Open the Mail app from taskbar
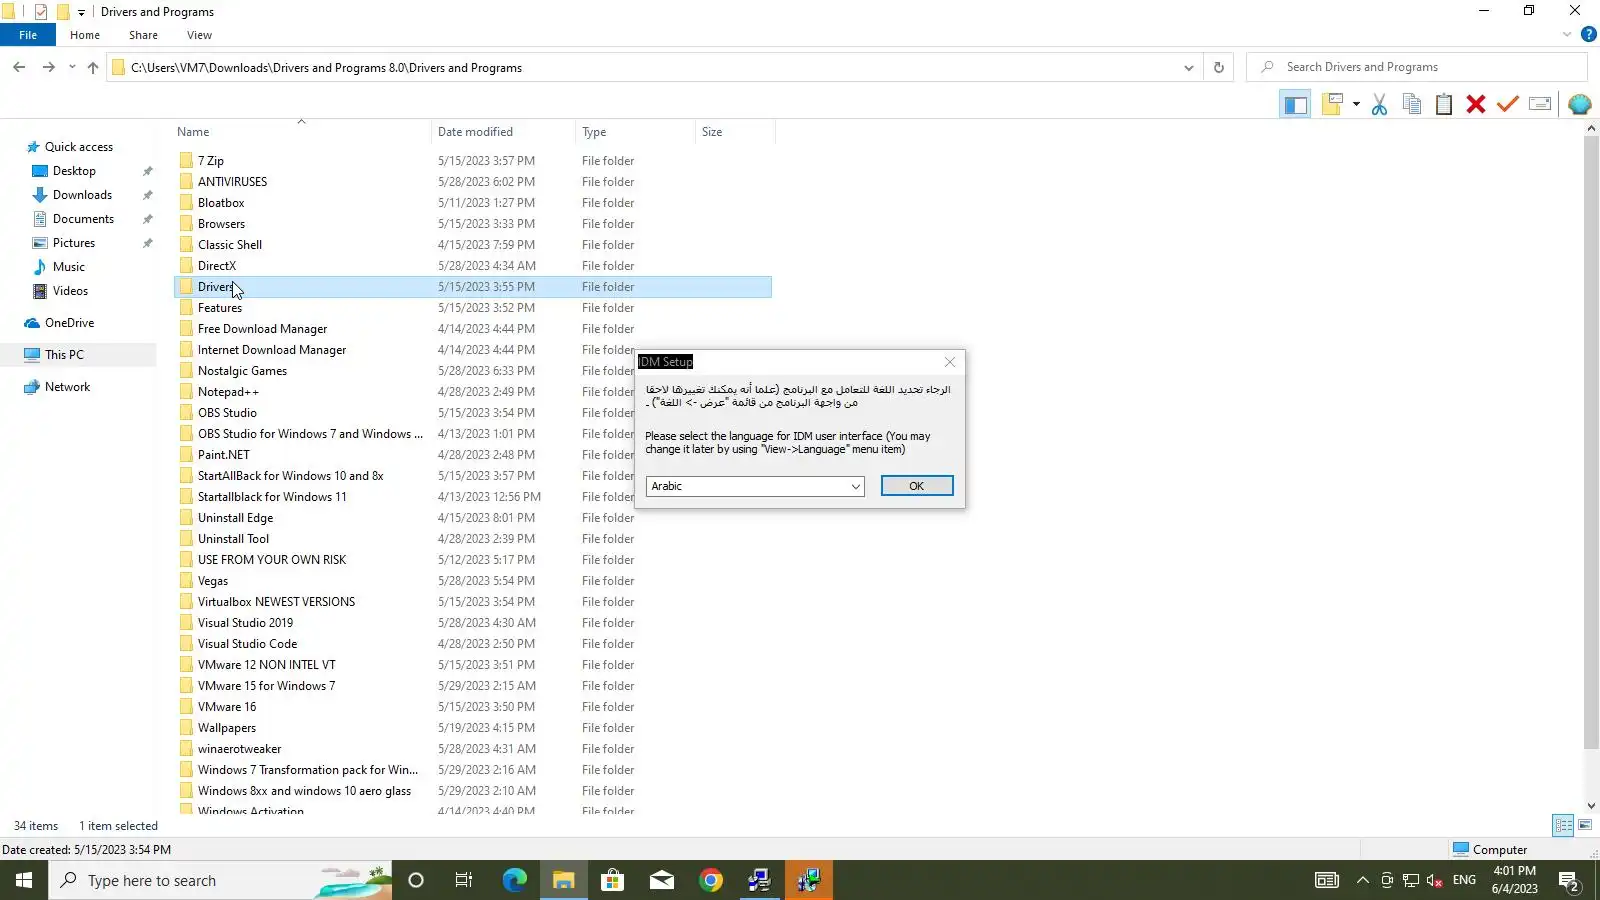The height and width of the screenshot is (900, 1600). (662, 880)
